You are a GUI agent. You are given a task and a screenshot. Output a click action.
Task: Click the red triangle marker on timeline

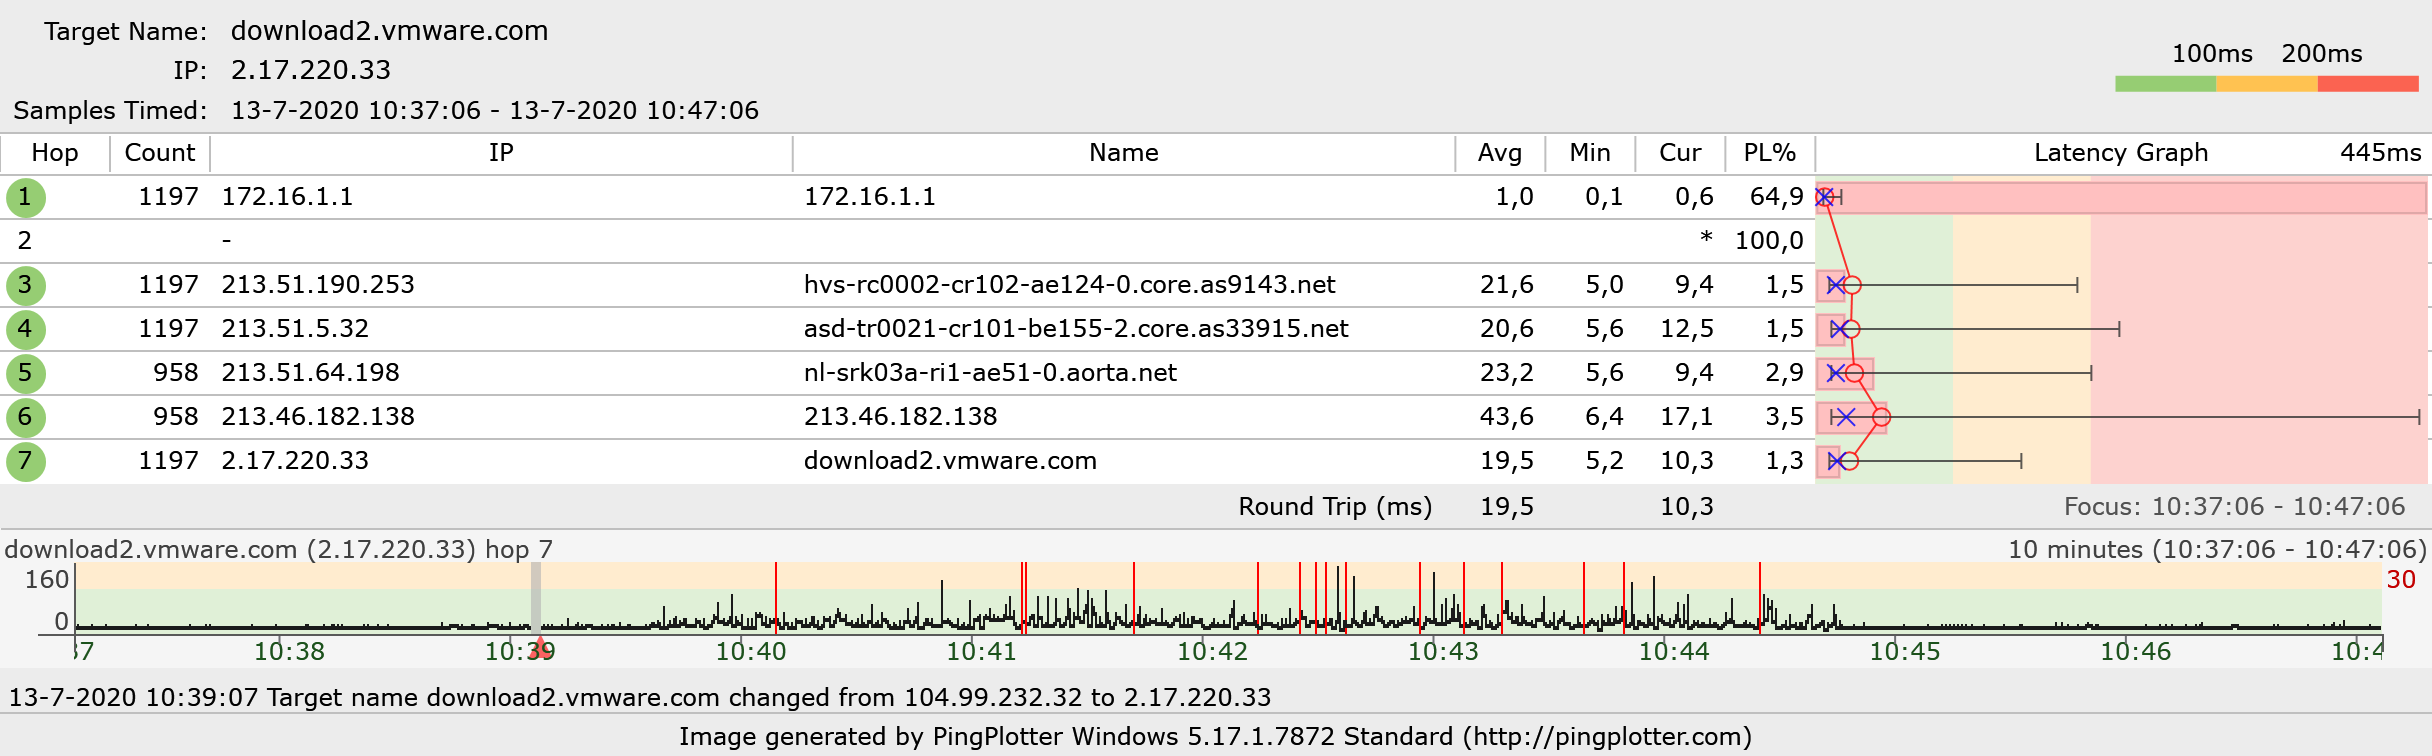[540, 646]
